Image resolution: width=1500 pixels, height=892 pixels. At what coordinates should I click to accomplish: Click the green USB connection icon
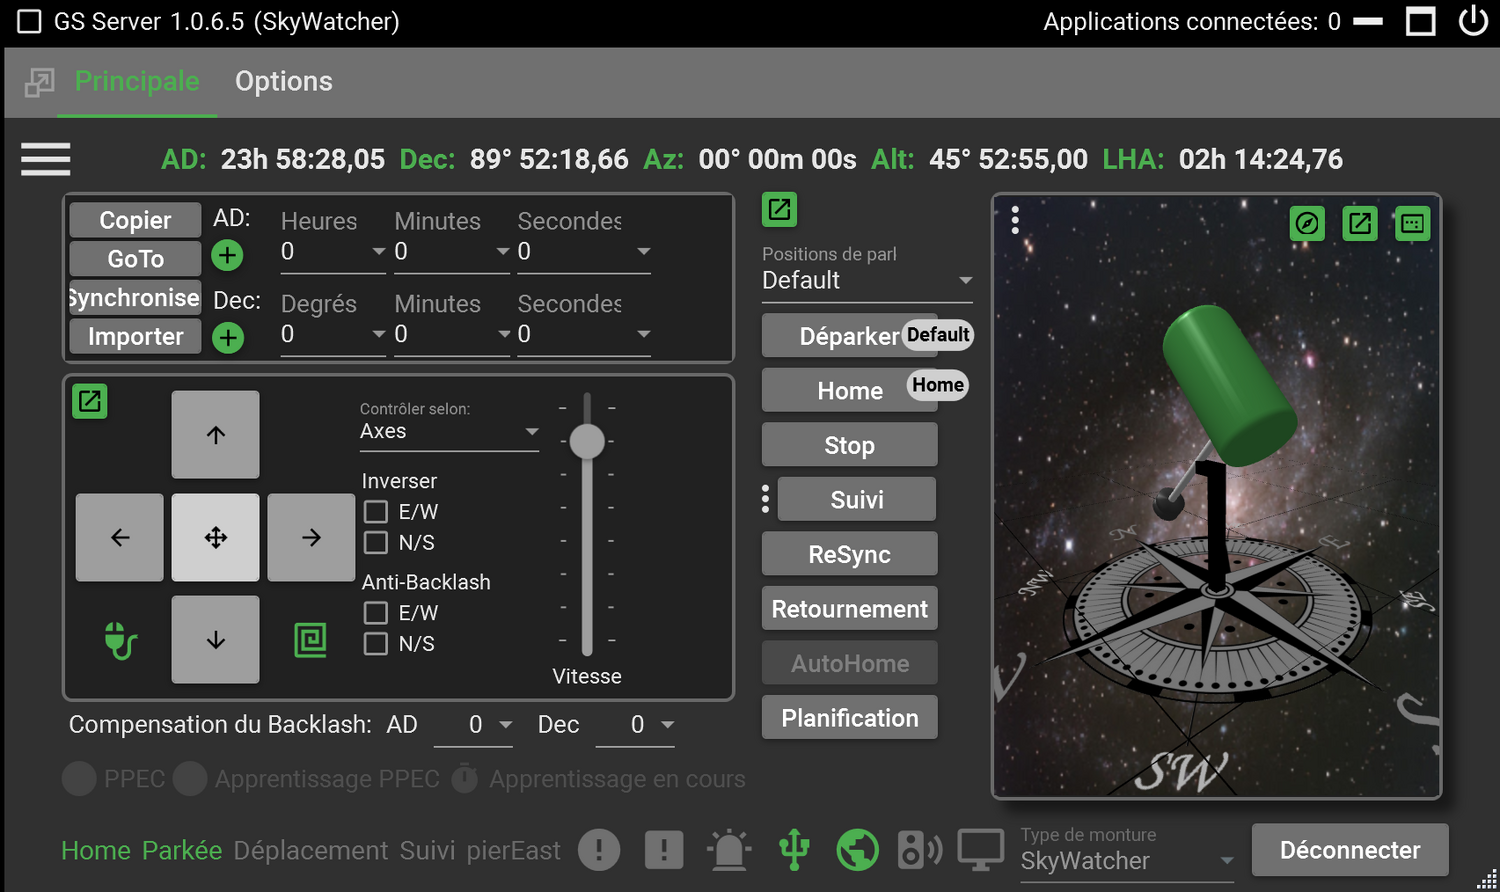794,850
